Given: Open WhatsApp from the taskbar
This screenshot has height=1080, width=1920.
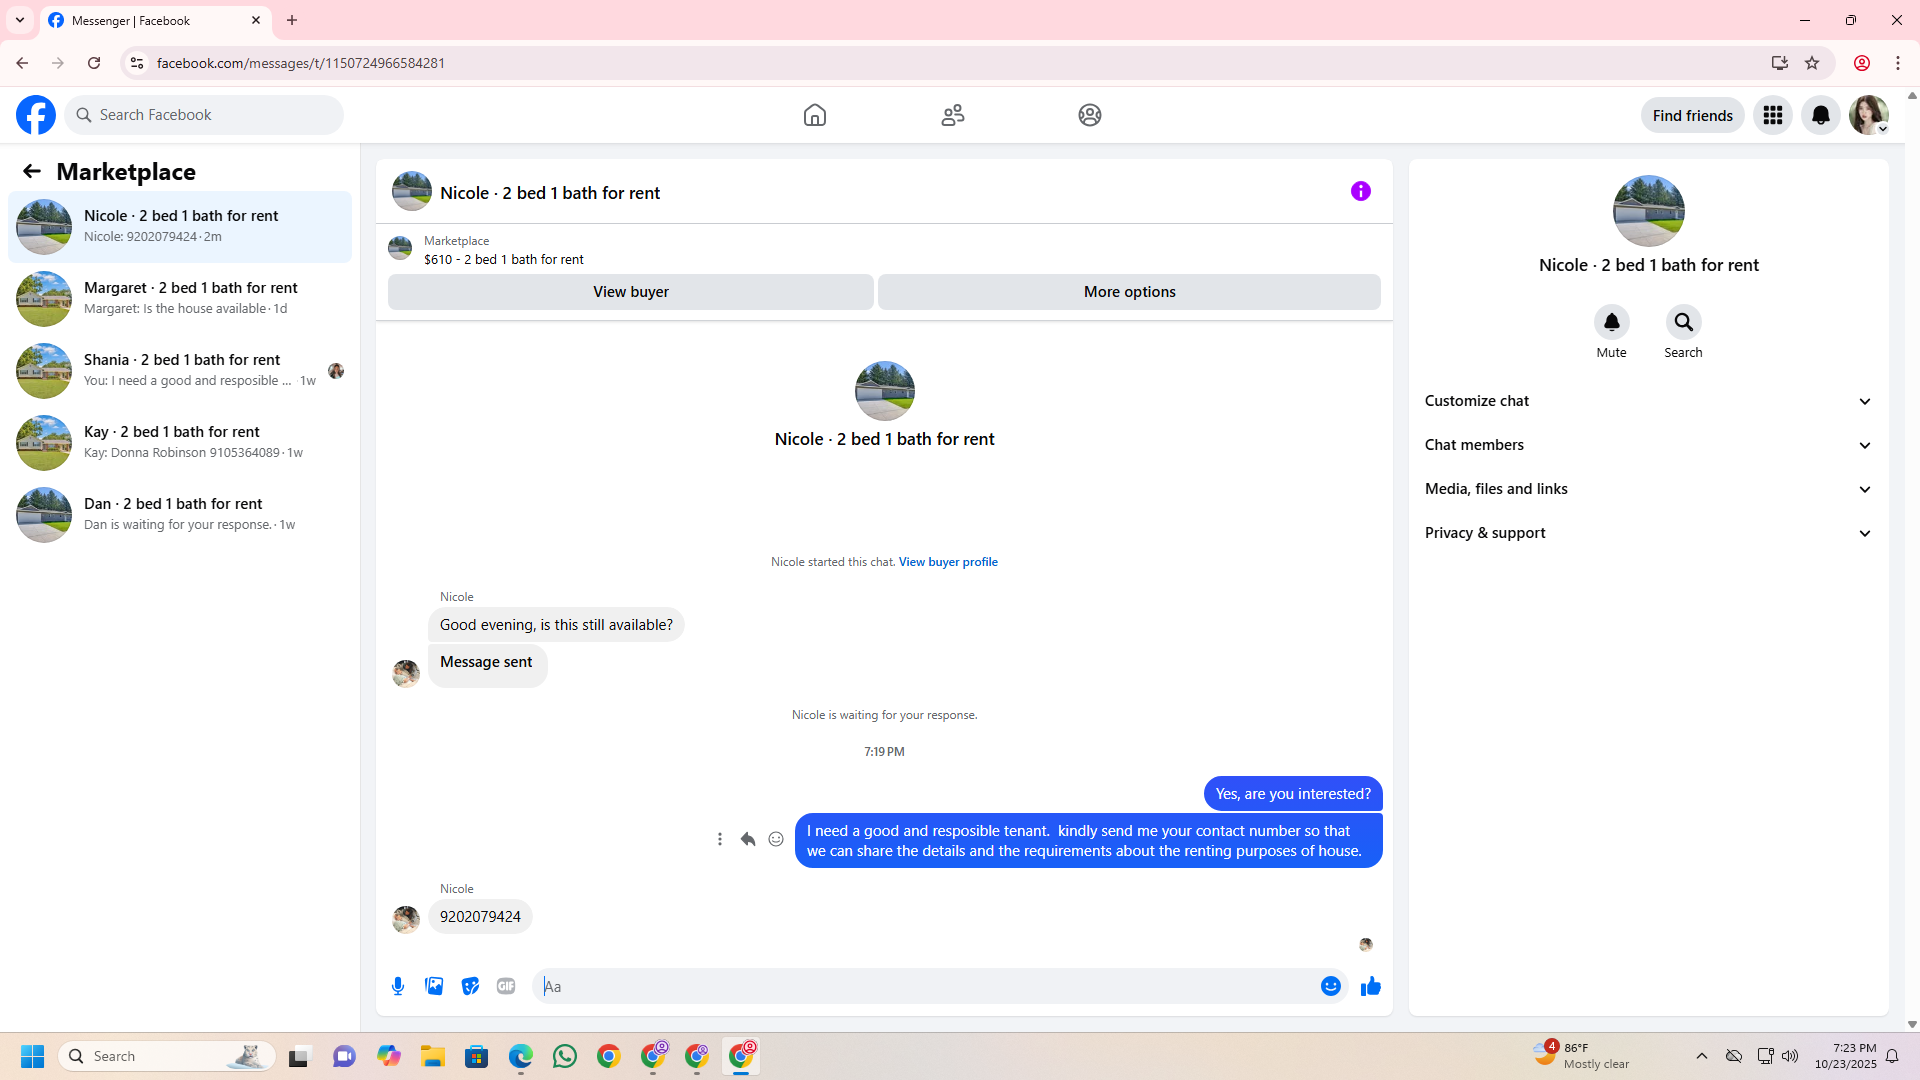Looking at the screenshot, I should point(565,1056).
